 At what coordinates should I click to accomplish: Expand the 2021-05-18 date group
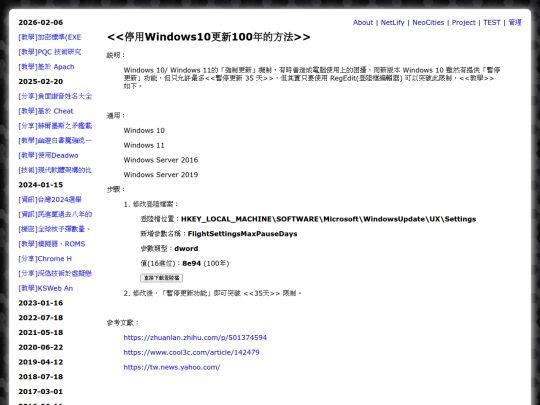(41, 332)
